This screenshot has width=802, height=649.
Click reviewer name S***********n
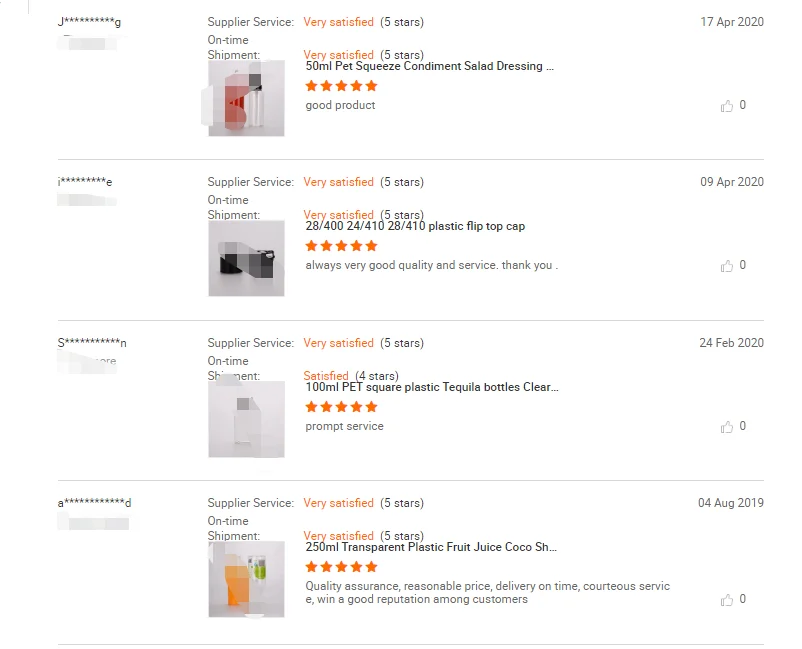92,343
